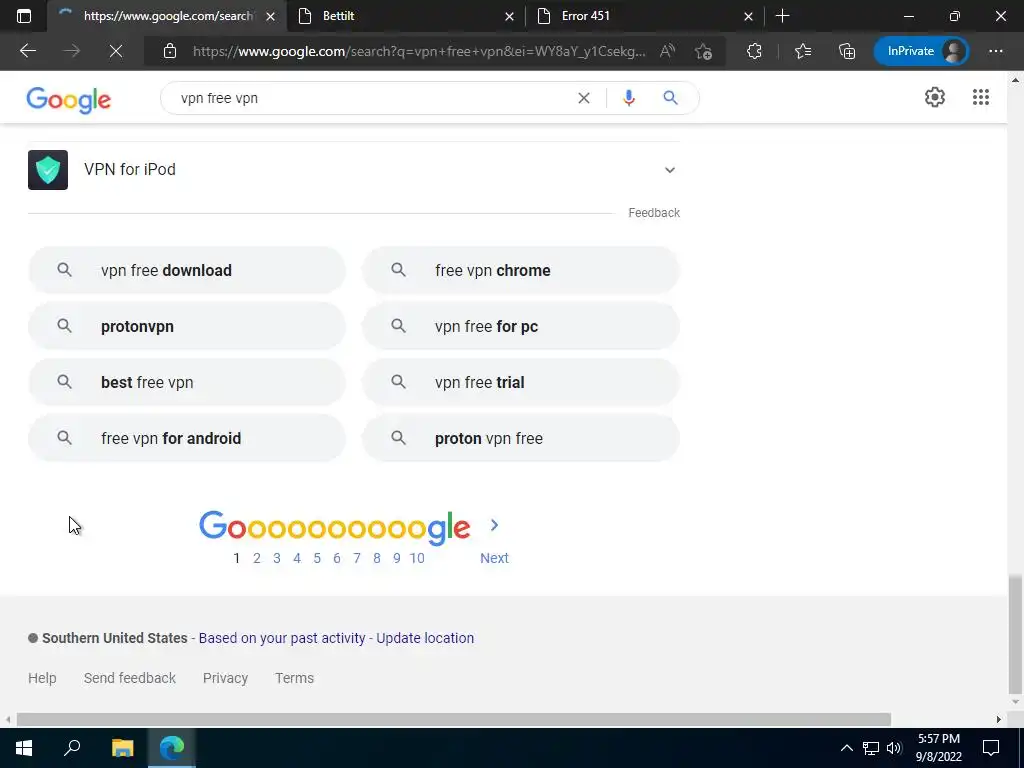Open the Terms footer link
The height and width of the screenshot is (768, 1024).
pyautogui.click(x=295, y=678)
